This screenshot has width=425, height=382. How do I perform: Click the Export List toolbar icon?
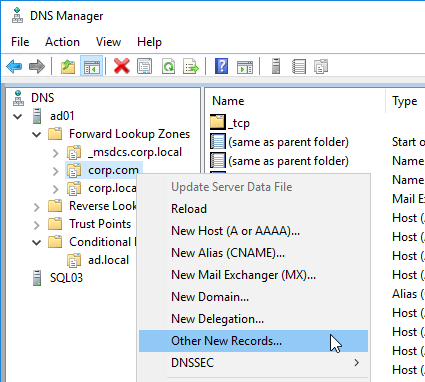(191, 66)
